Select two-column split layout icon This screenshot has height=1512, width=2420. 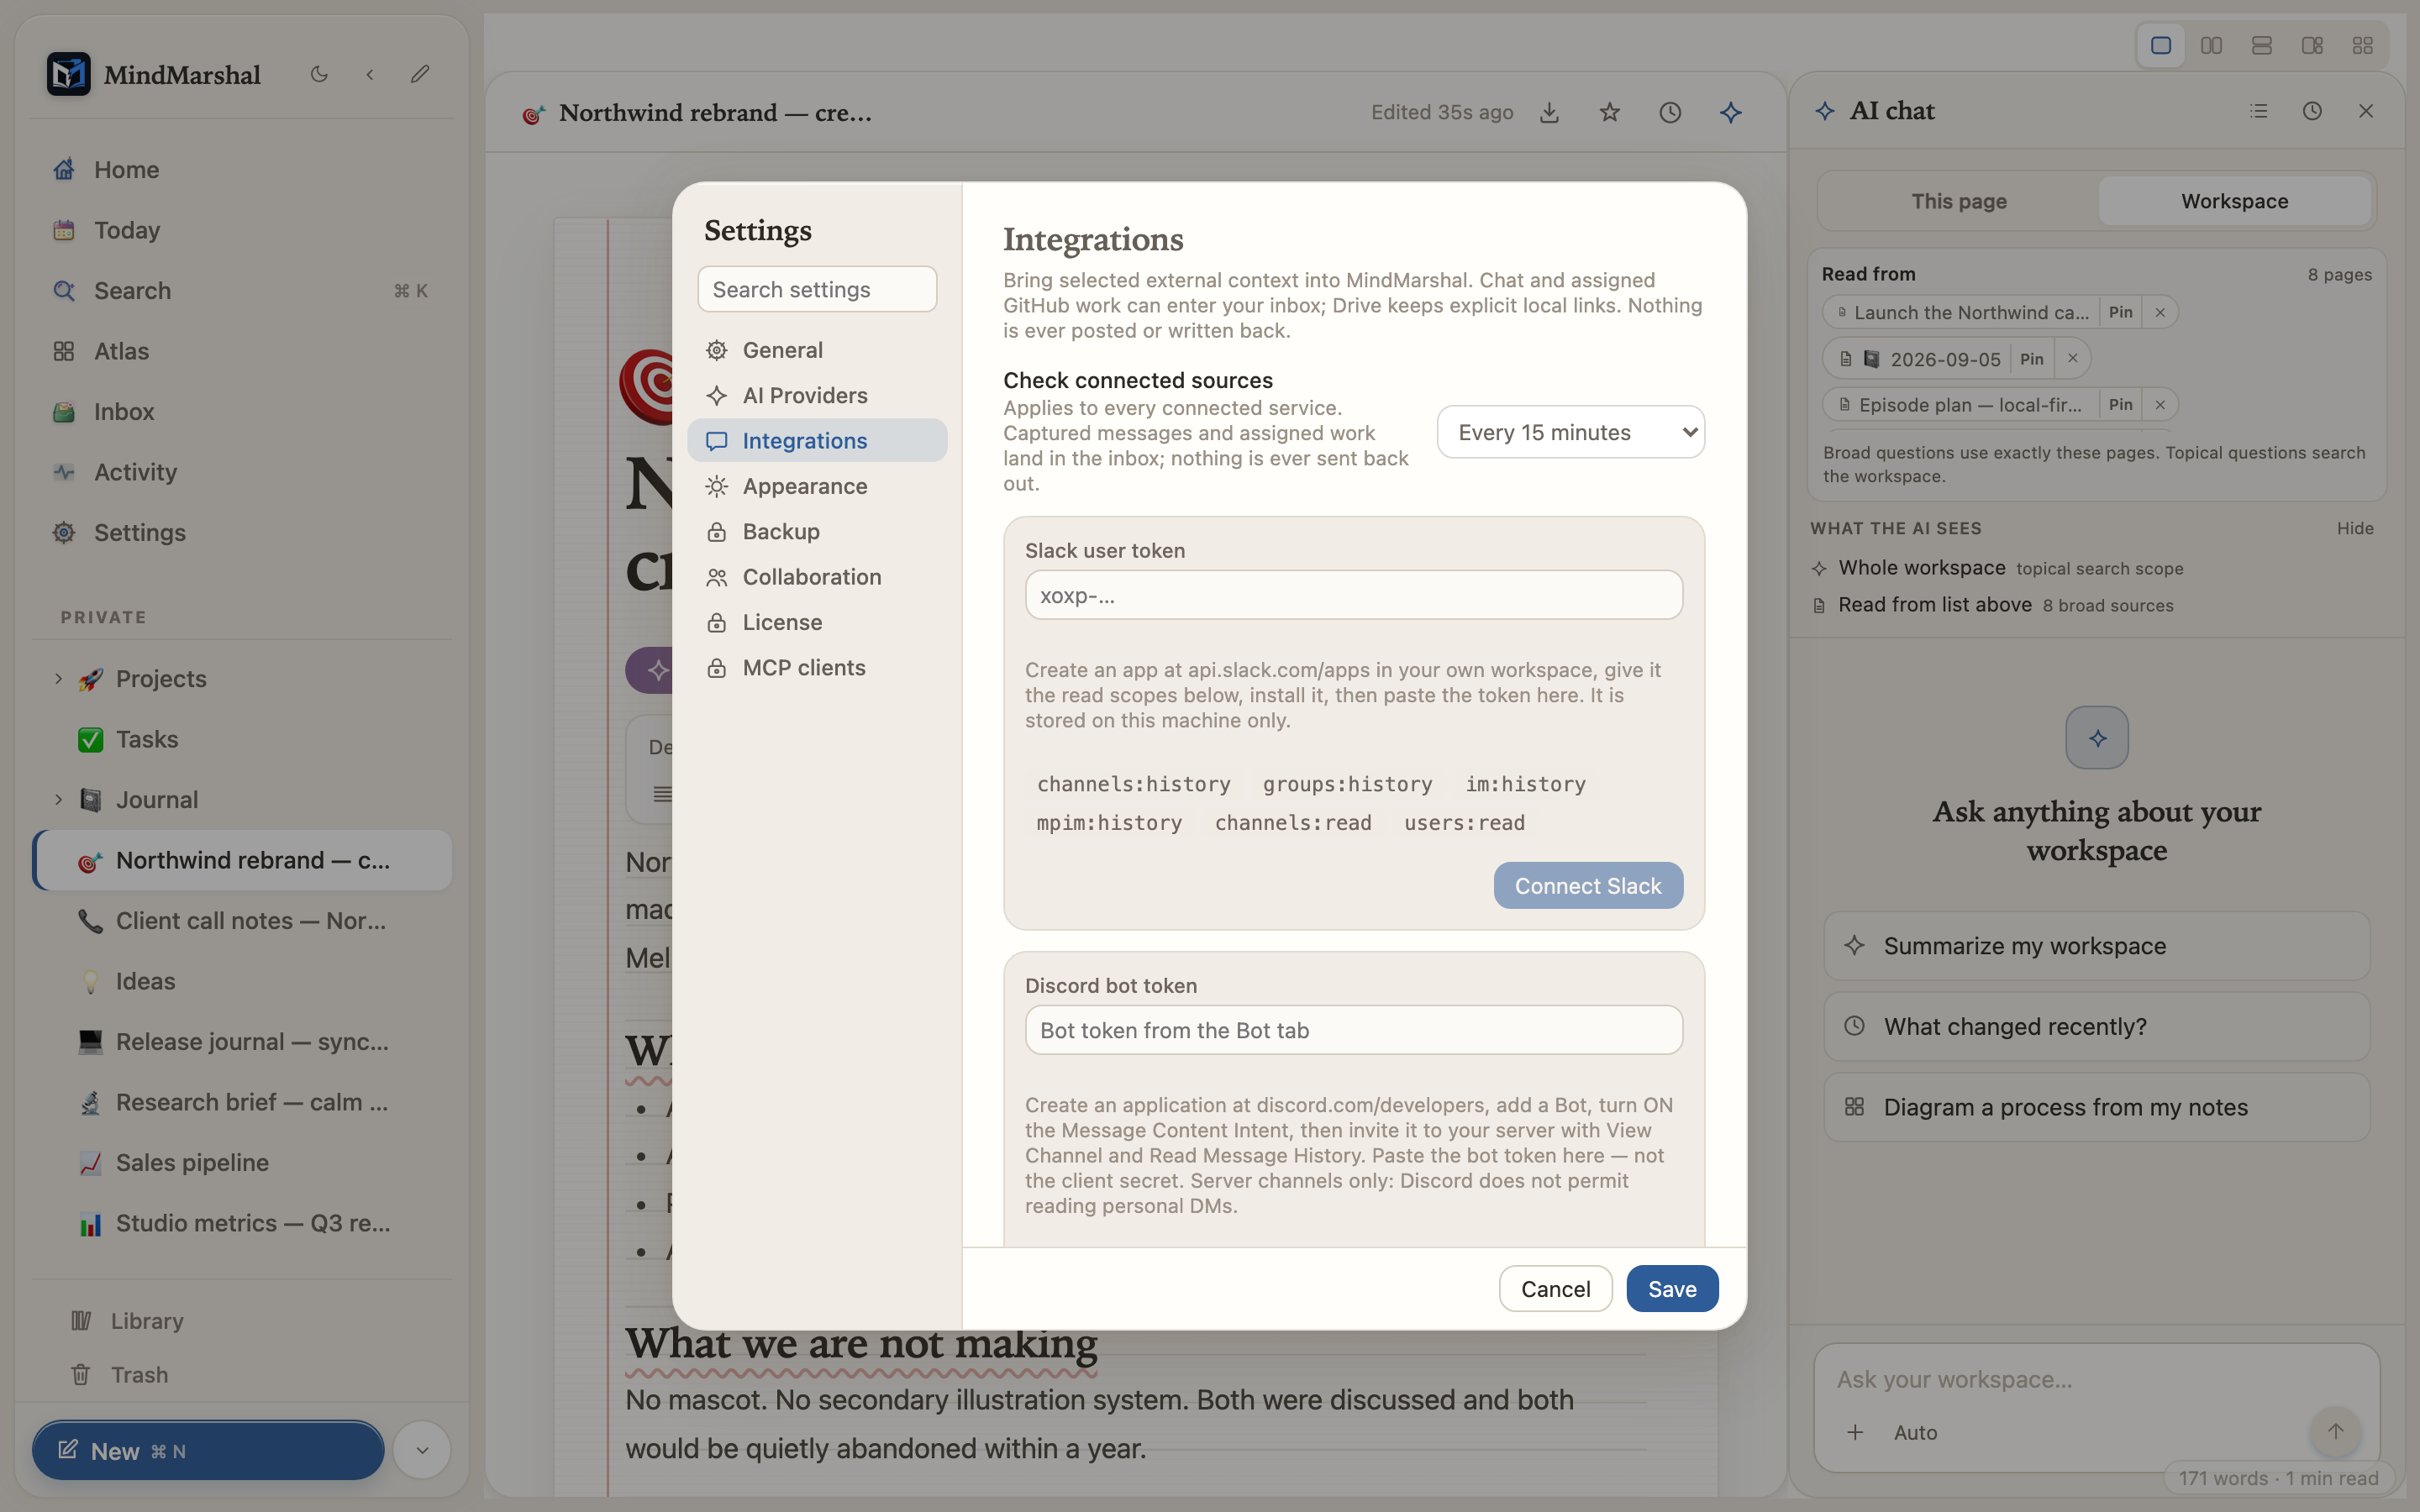pyautogui.click(x=2211, y=46)
